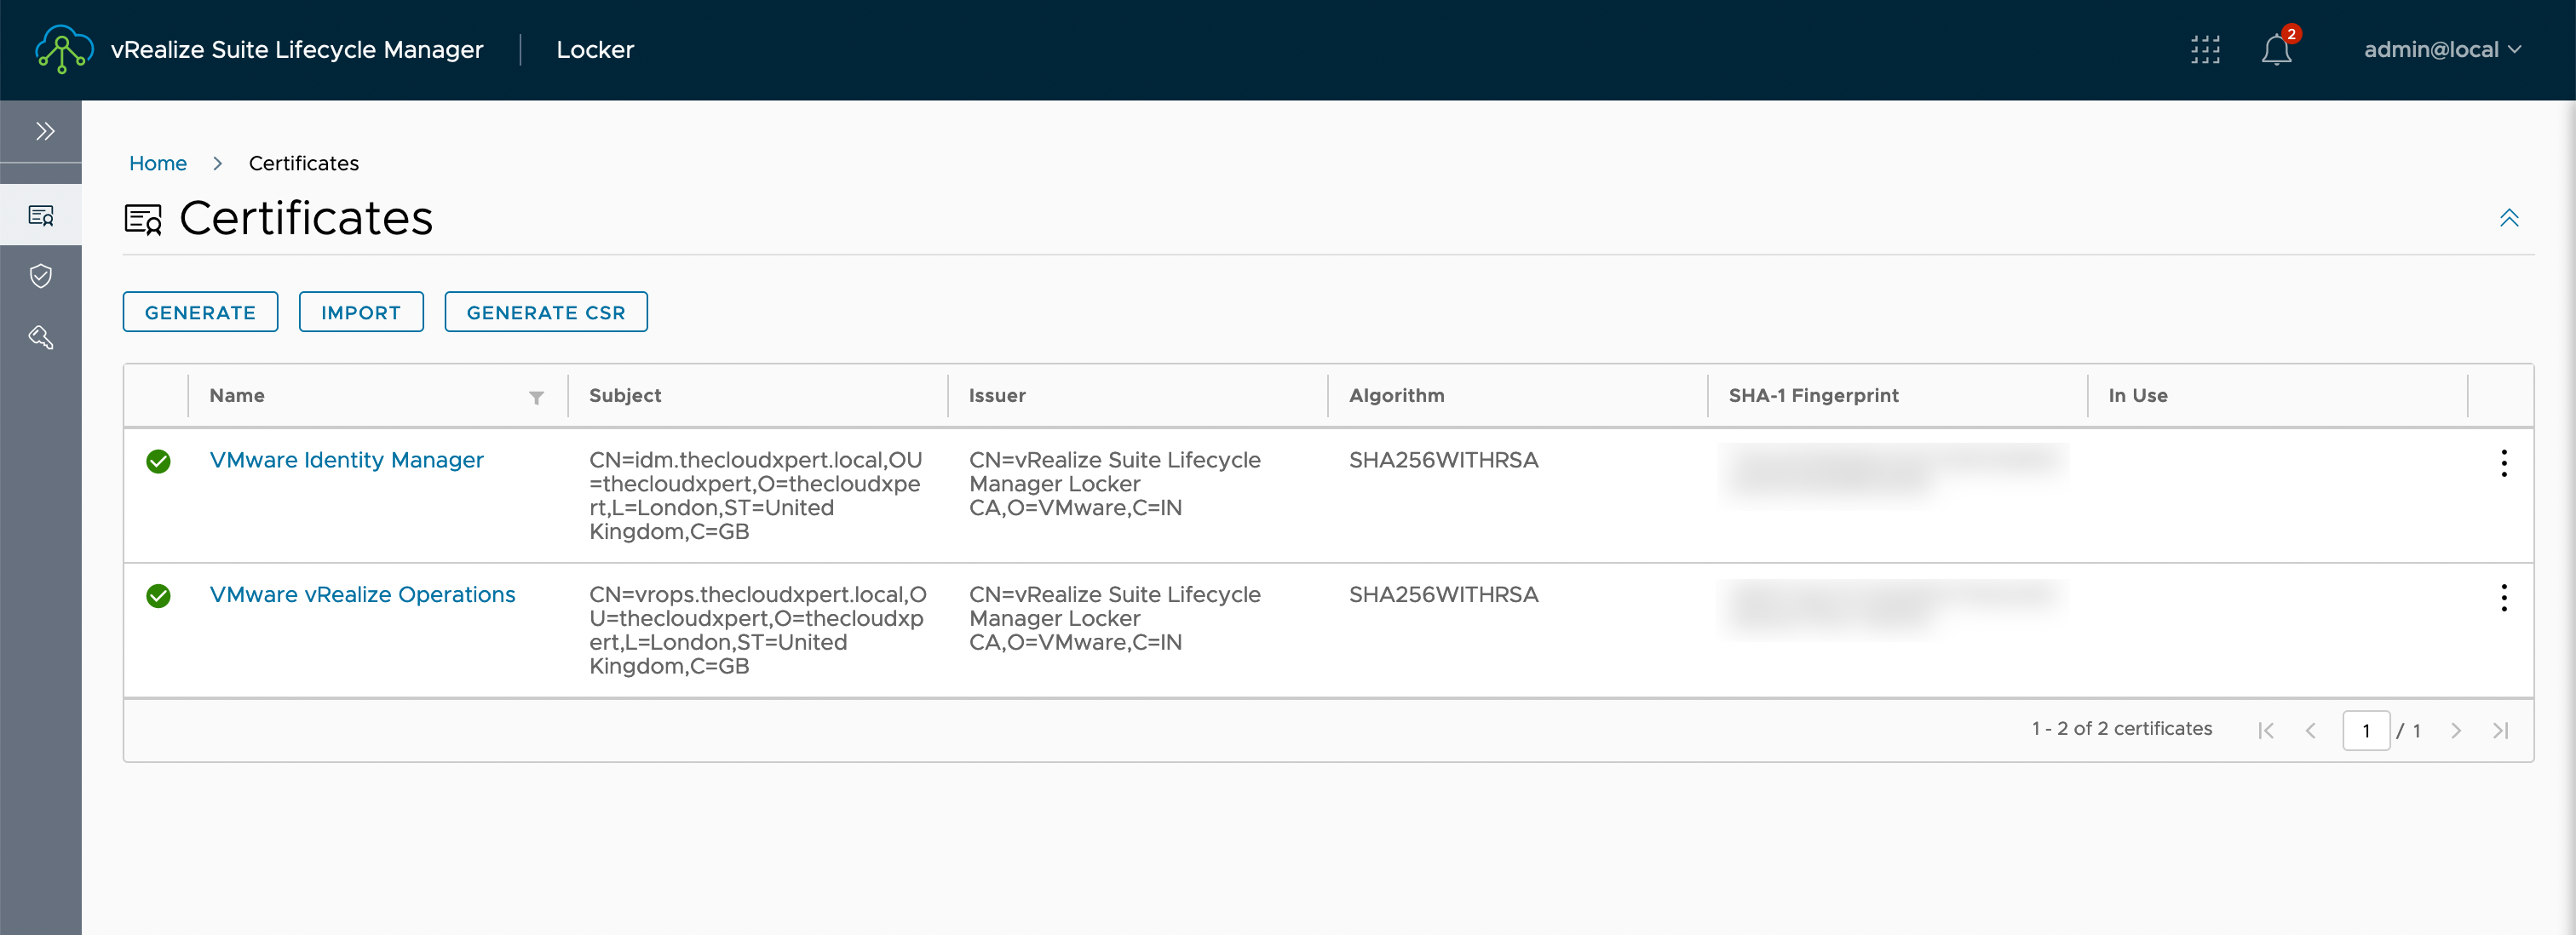Open VMware vRealize Operations certificate link
This screenshot has width=2576, height=935.
coord(362,594)
